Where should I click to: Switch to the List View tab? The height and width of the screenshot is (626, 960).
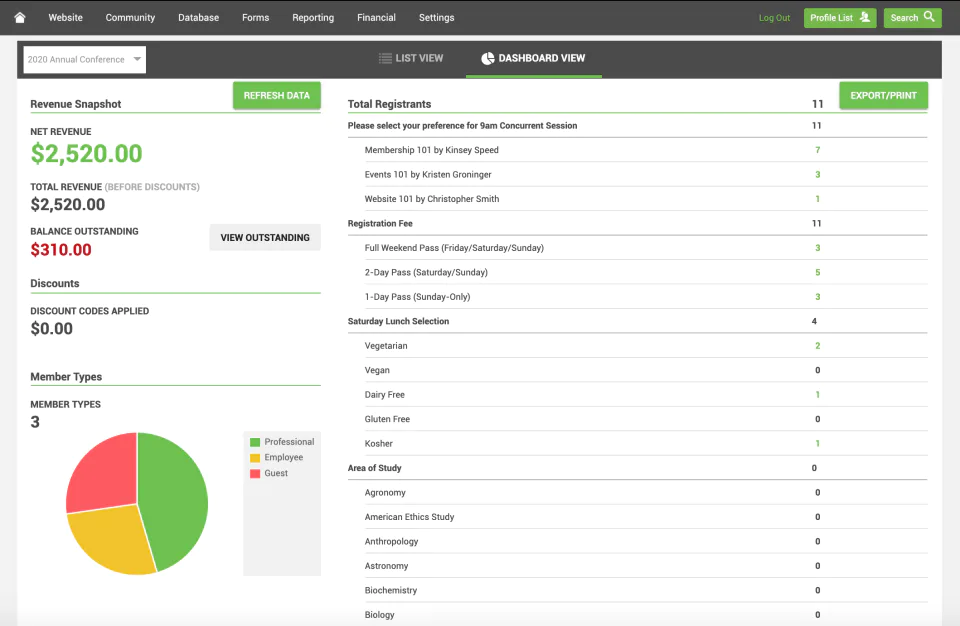pyautogui.click(x=411, y=59)
